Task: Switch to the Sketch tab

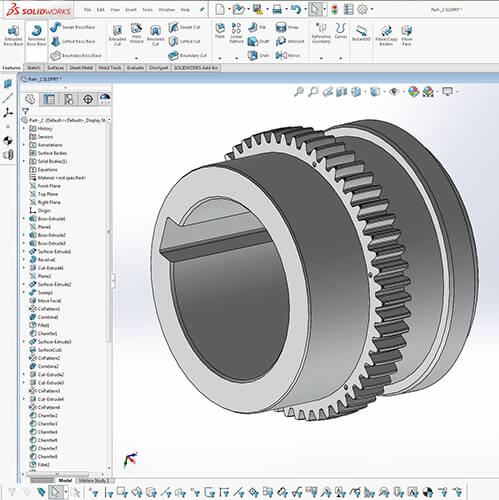Action: (33, 68)
